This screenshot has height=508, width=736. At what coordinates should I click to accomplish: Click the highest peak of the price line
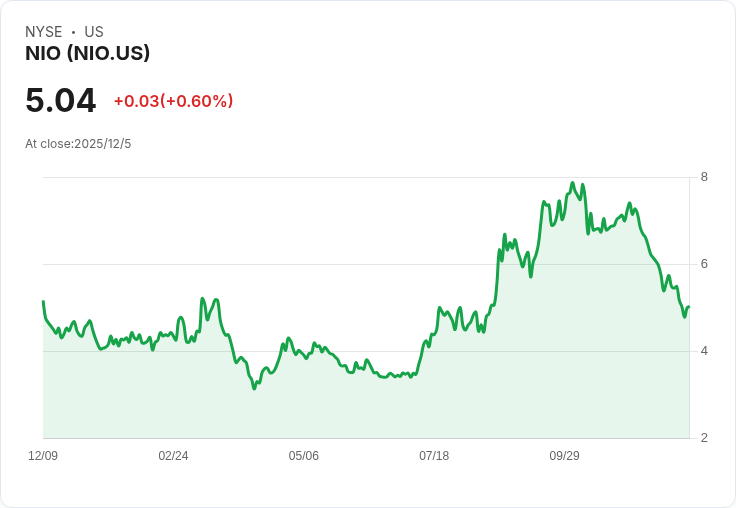573,184
